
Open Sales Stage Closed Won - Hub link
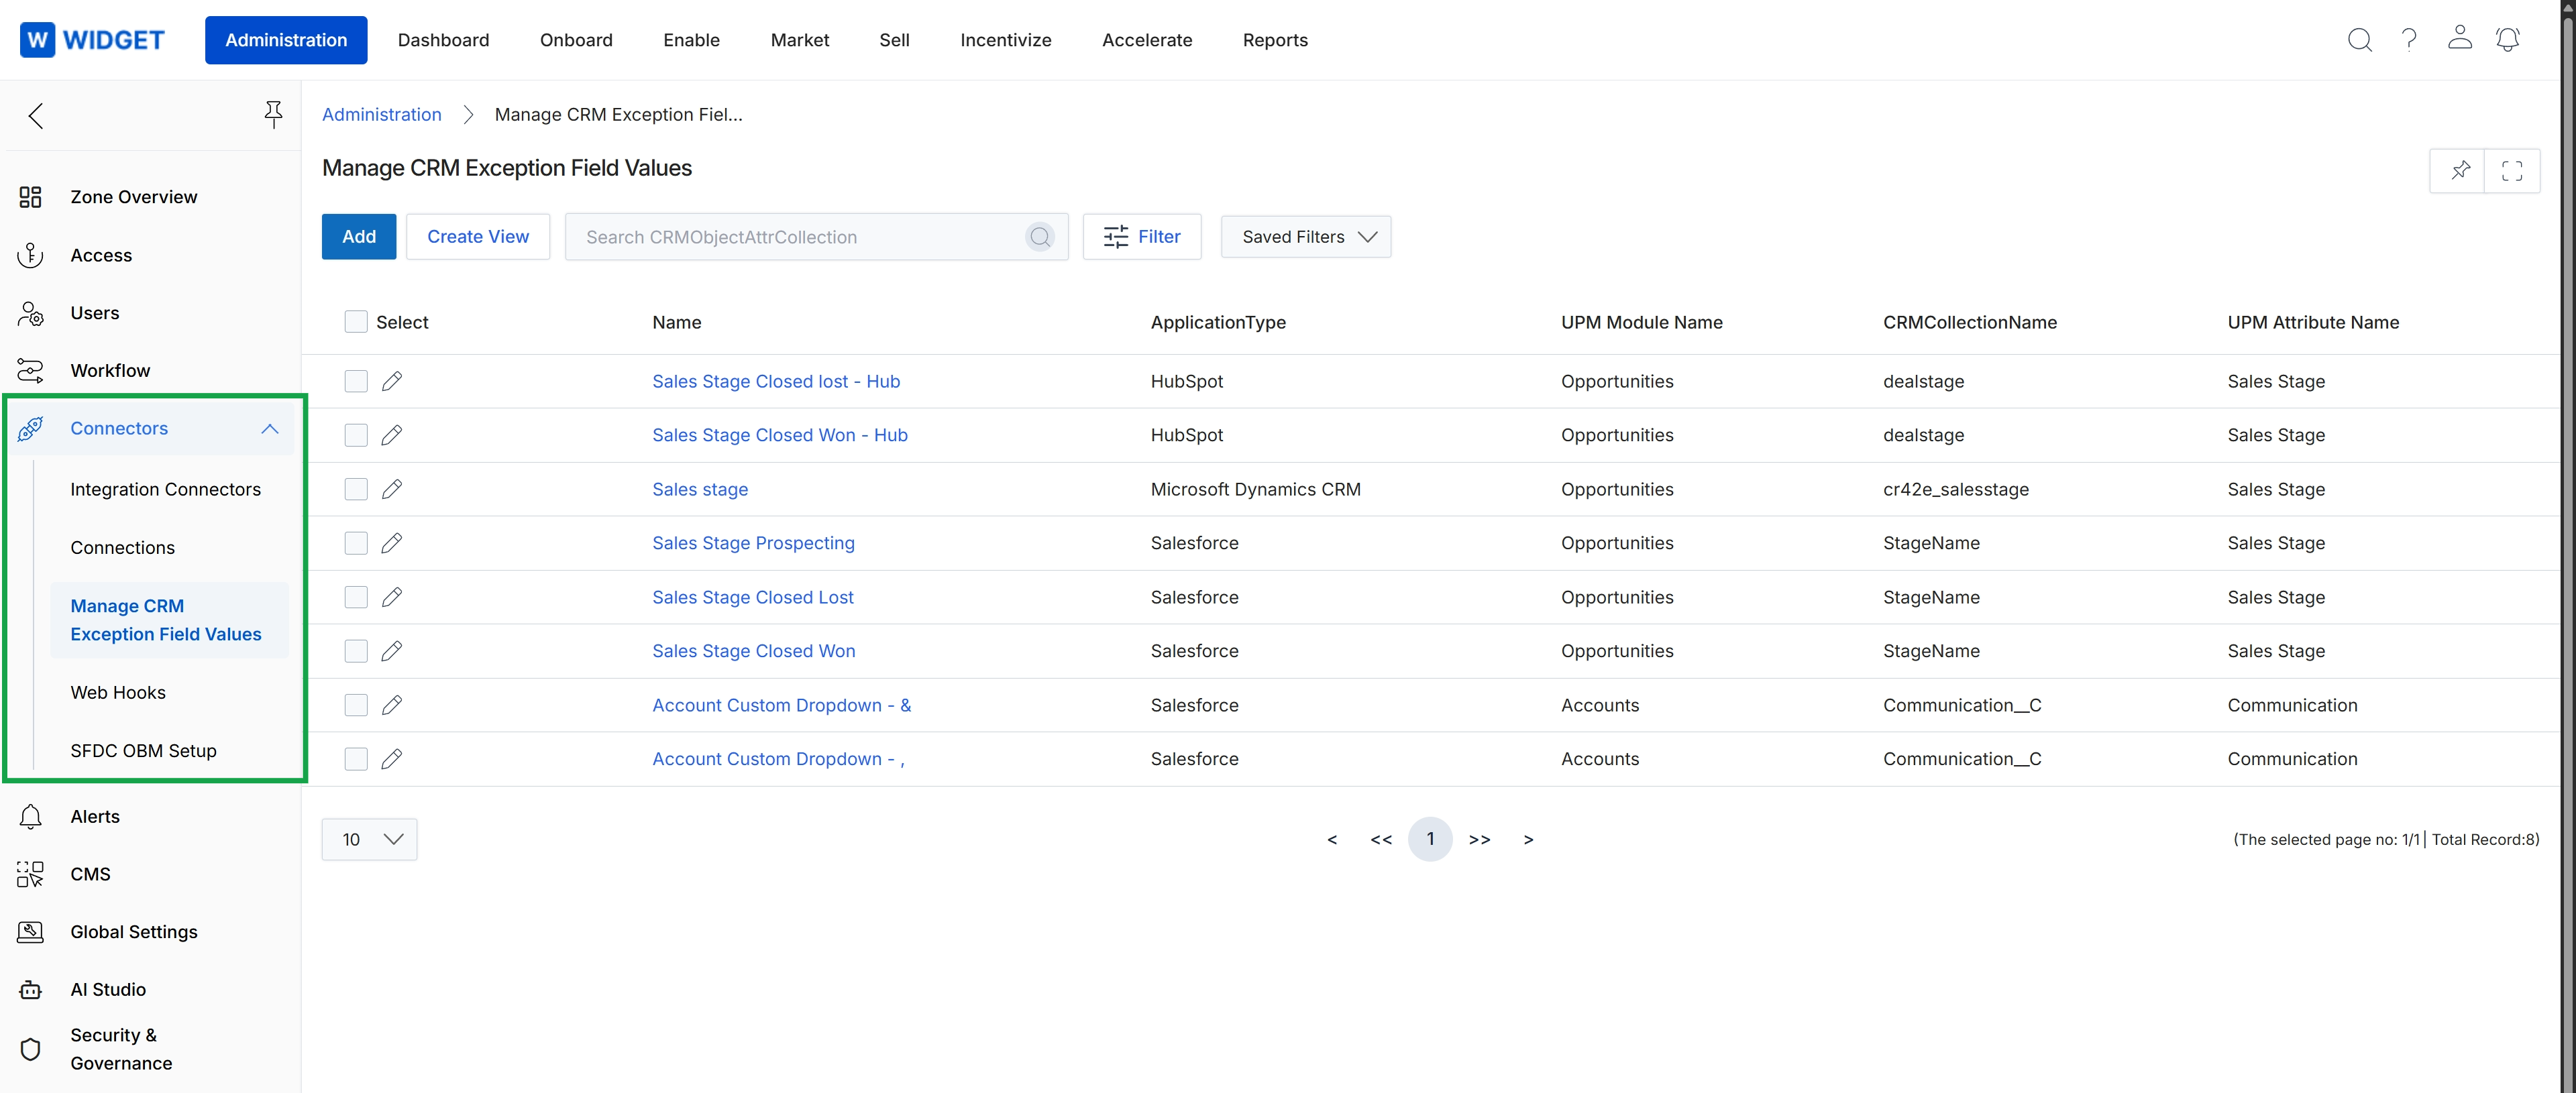pyautogui.click(x=780, y=435)
